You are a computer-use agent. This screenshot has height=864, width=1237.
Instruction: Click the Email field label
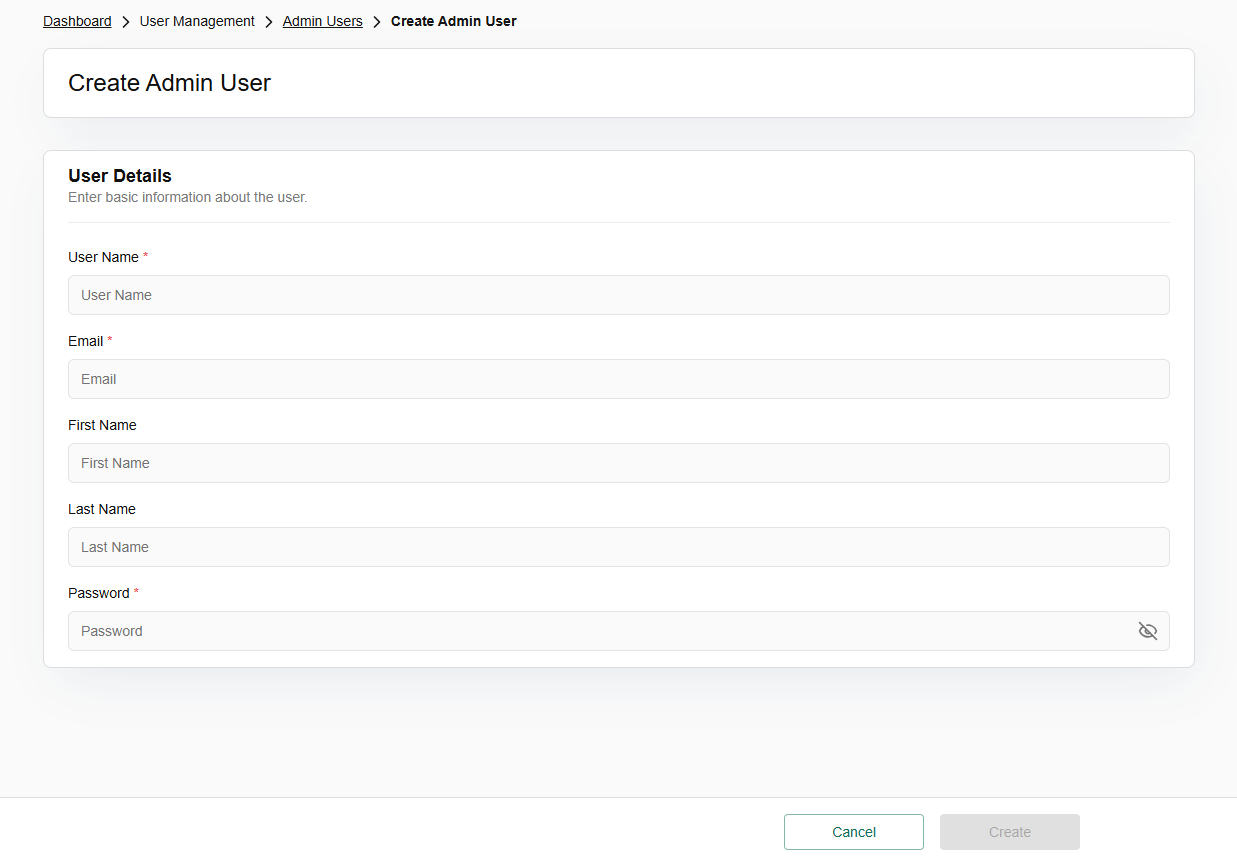click(85, 341)
